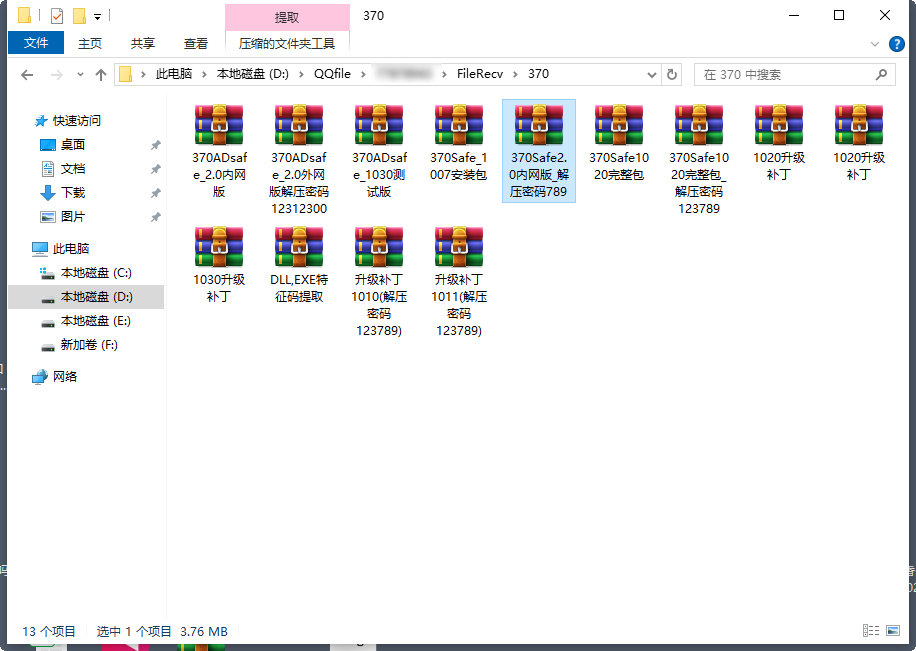
Task: Open 本地磁盘 (E:) in the navigation pane
Action: click(x=96, y=321)
